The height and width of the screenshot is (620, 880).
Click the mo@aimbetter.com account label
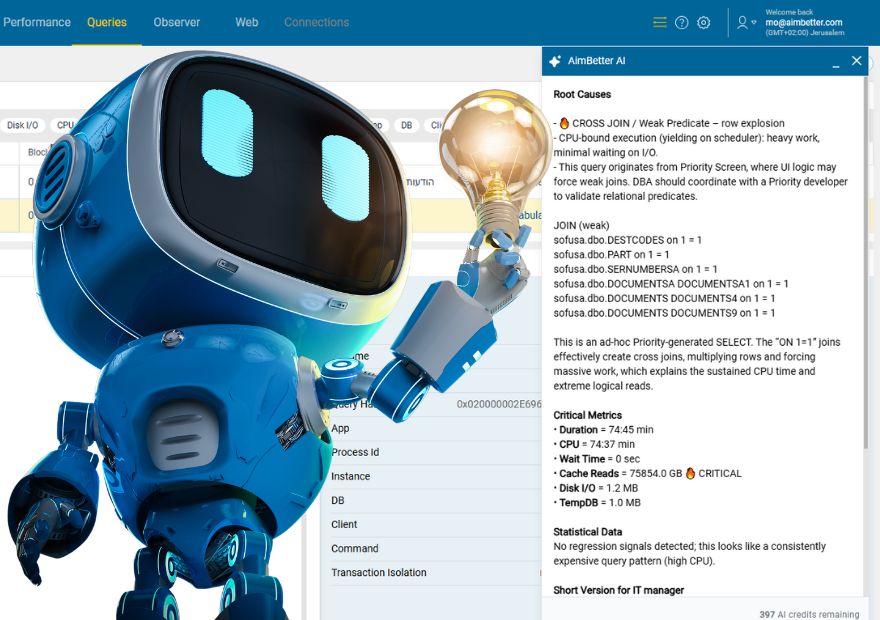click(803, 22)
